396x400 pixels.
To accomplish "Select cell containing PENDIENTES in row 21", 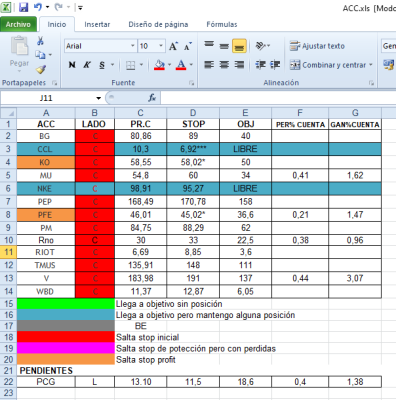I will (x=46, y=371).
